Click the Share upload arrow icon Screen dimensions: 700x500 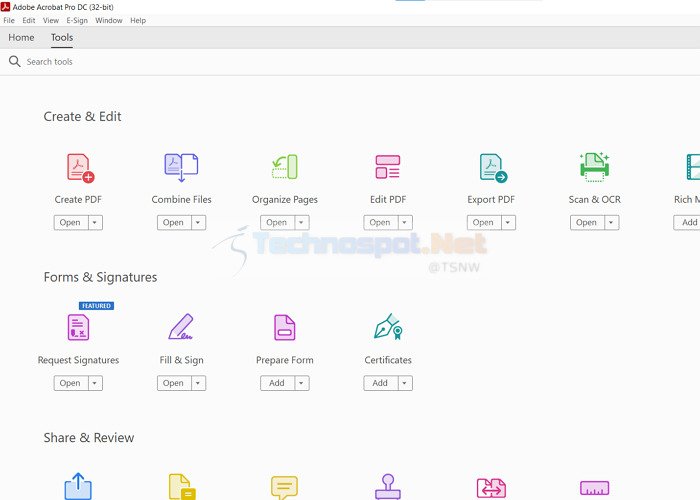[78, 486]
